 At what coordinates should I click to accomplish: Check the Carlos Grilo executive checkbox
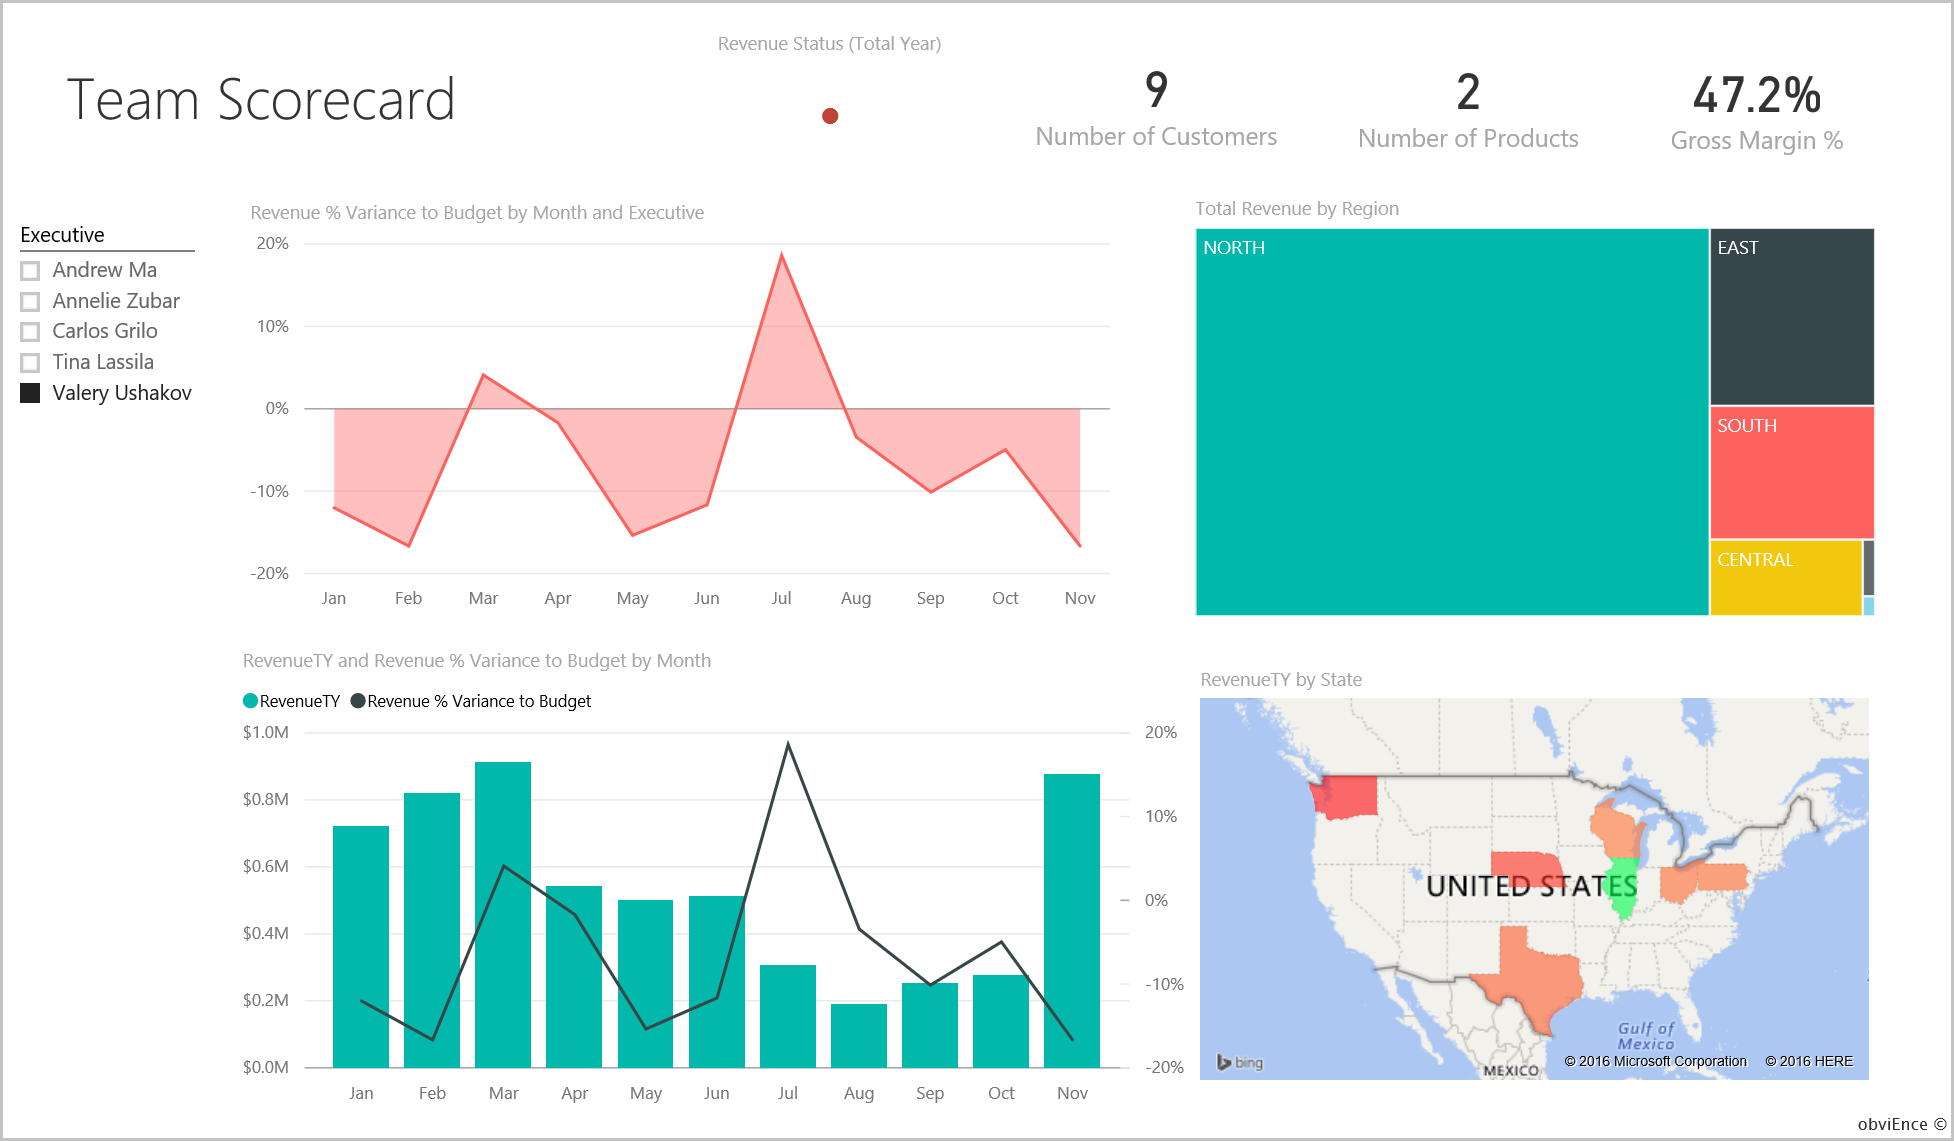[x=30, y=331]
